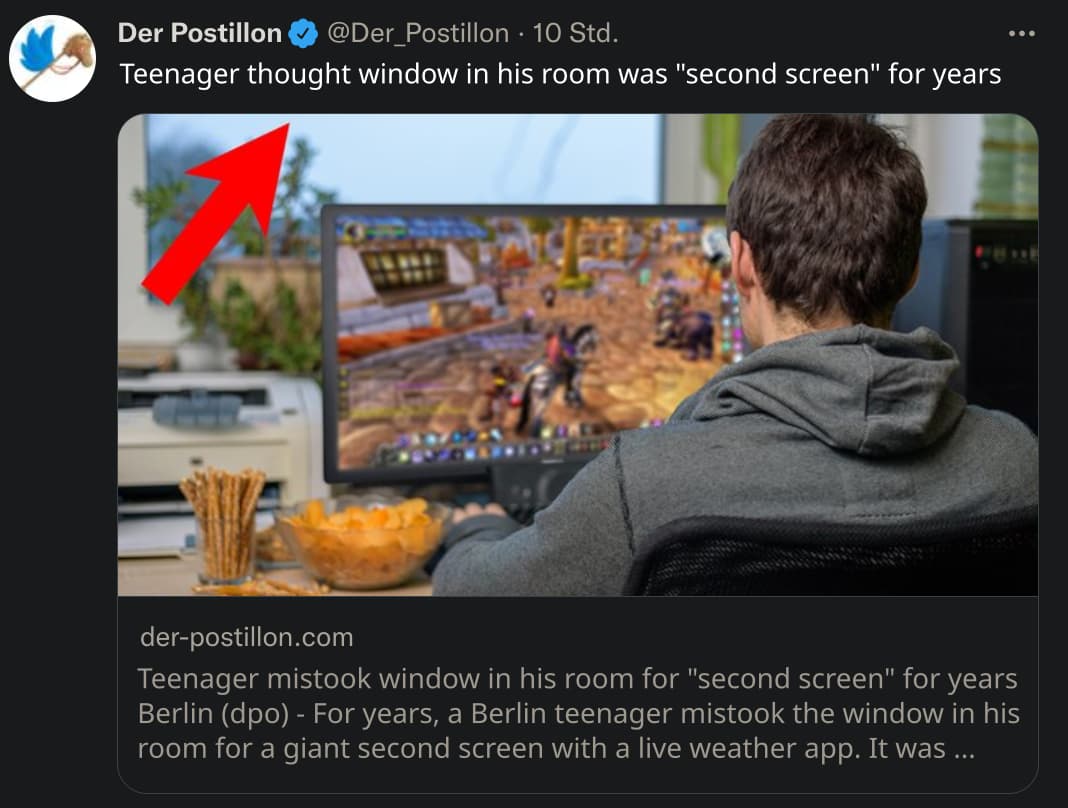Click the window sky area in photo
1068x808 pixels.
pos(470,158)
